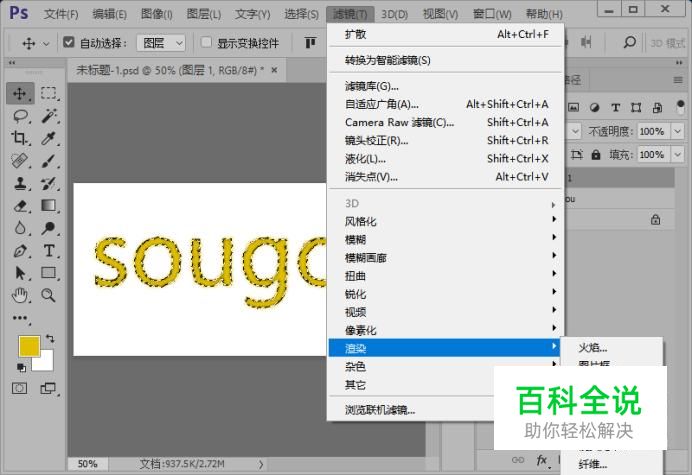Expand the 风格化 filter submenu
The height and width of the screenshot is (475, 692).
click(446, 221)
